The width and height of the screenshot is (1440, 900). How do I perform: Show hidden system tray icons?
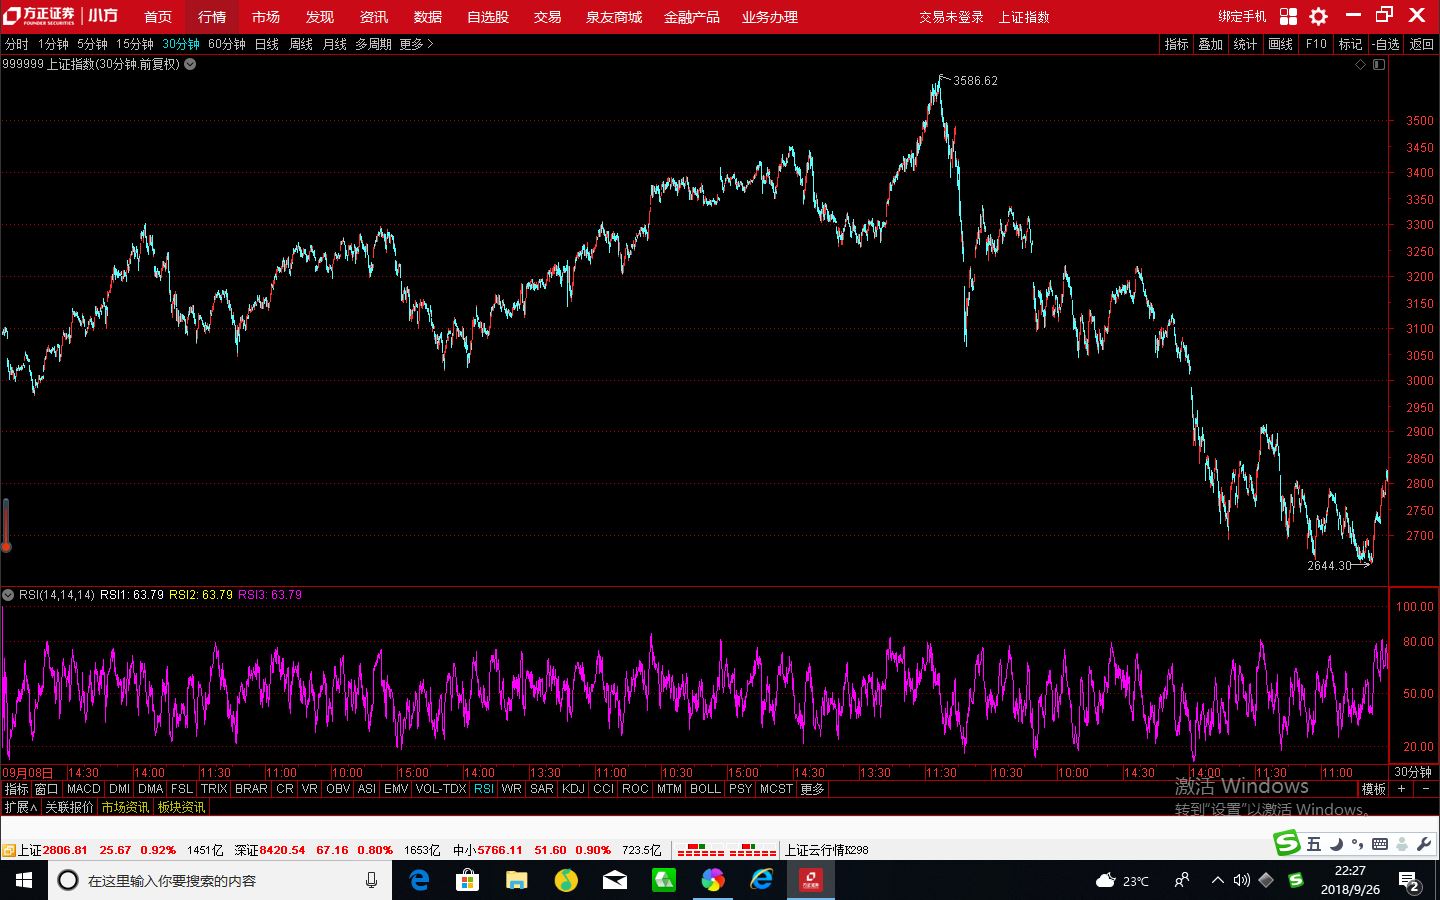coord(1217,881)
